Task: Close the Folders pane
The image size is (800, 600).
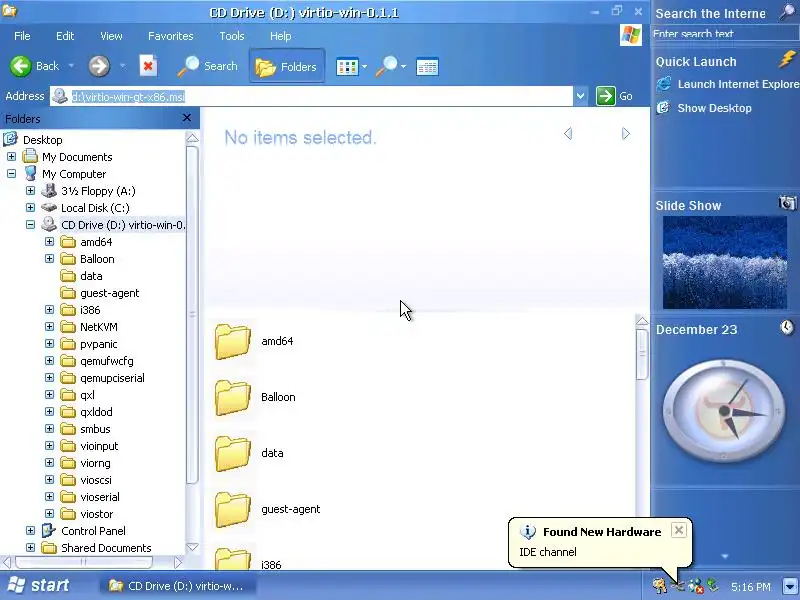Action: [x=187, y=118]
